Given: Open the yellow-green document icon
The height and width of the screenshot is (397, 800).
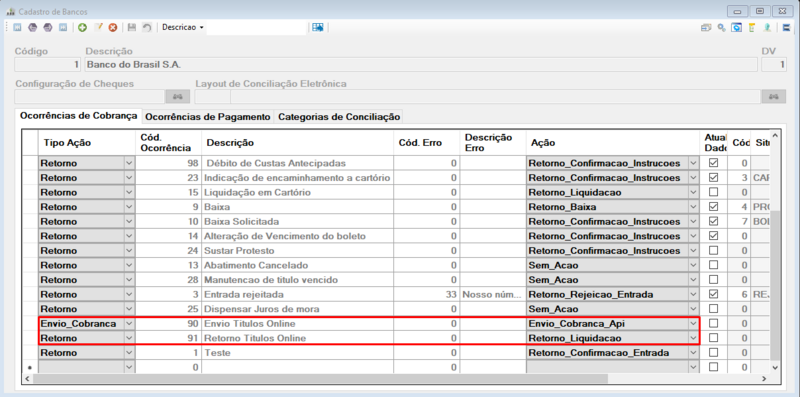Looking at the screenshot, I should coord(752,28).
